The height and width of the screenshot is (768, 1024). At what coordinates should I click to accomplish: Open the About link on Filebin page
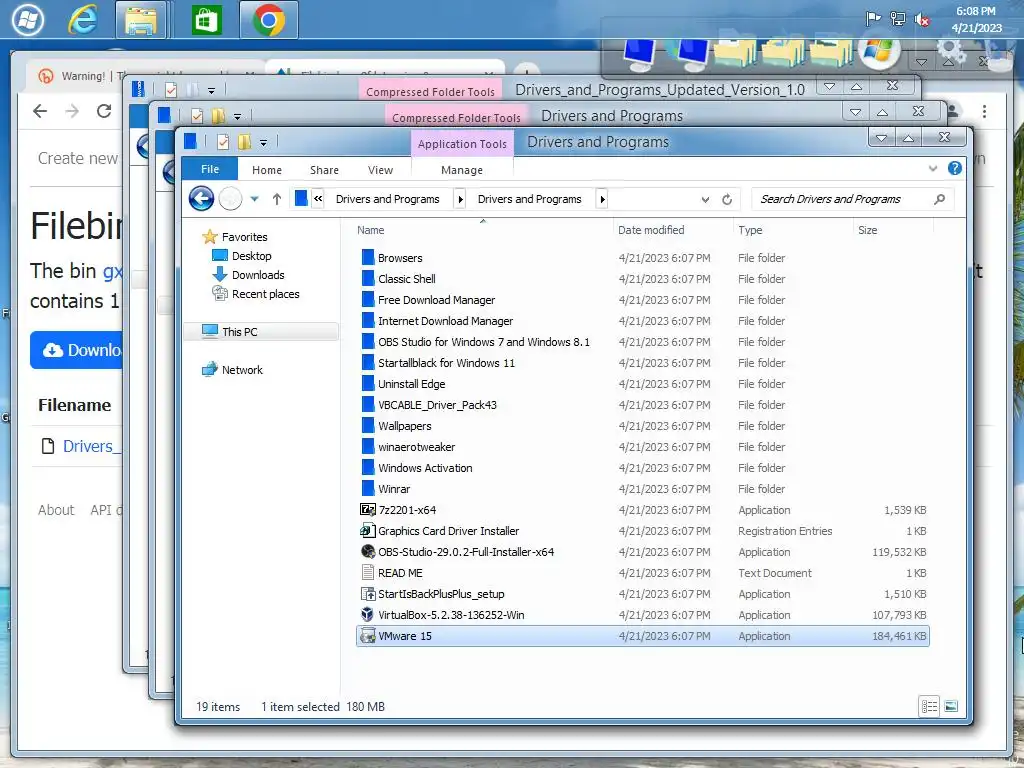click(x=56, y=510)
